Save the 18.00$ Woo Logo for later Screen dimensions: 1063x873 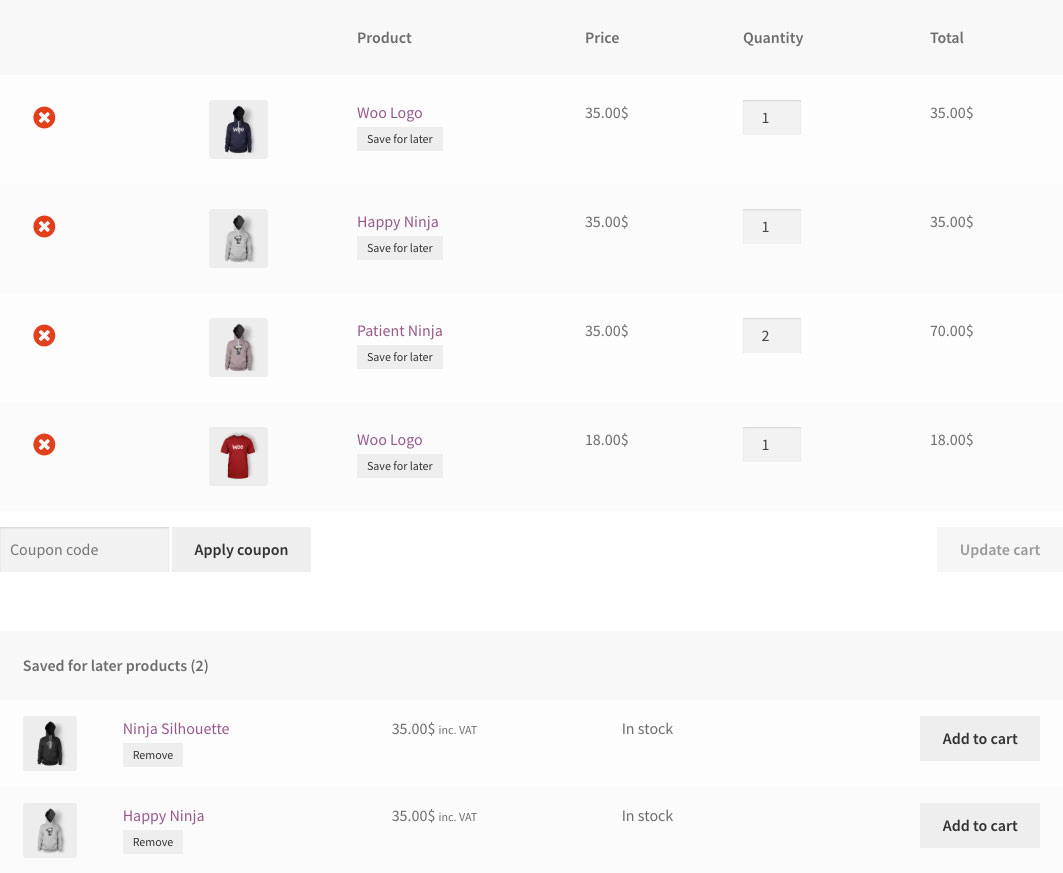pyautogui.click(x=399, y=466)
